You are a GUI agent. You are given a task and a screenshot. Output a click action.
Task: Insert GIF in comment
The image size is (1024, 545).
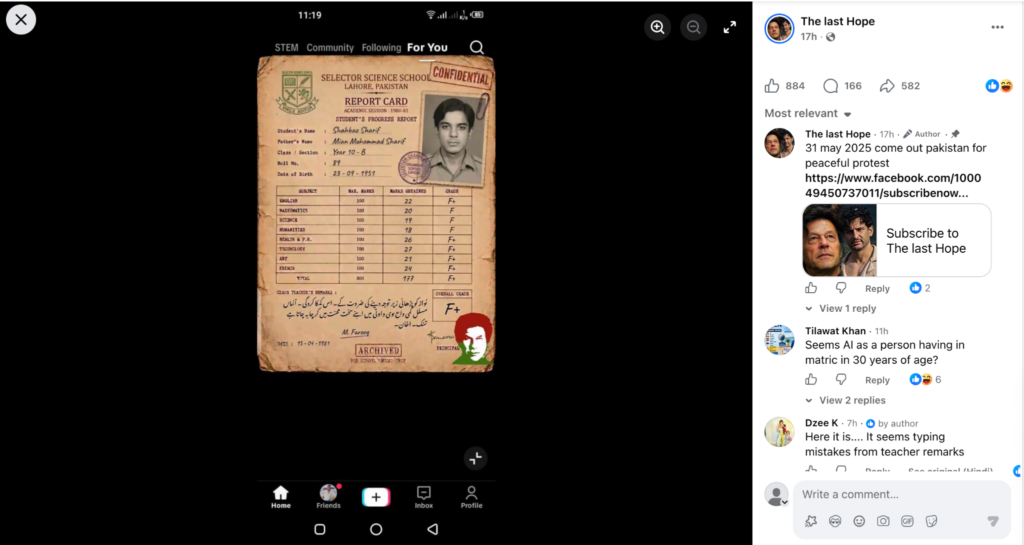907,521
